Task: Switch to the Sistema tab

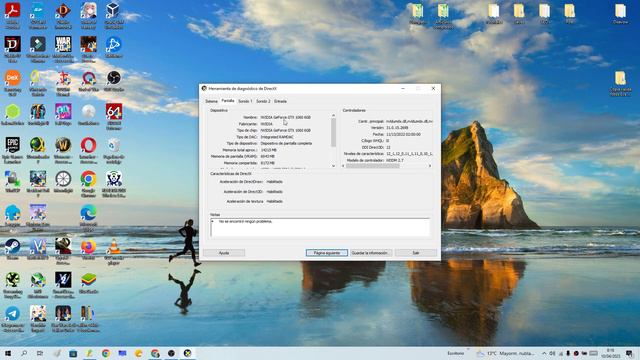Action: pyautogui.click(x=211, y=101)
